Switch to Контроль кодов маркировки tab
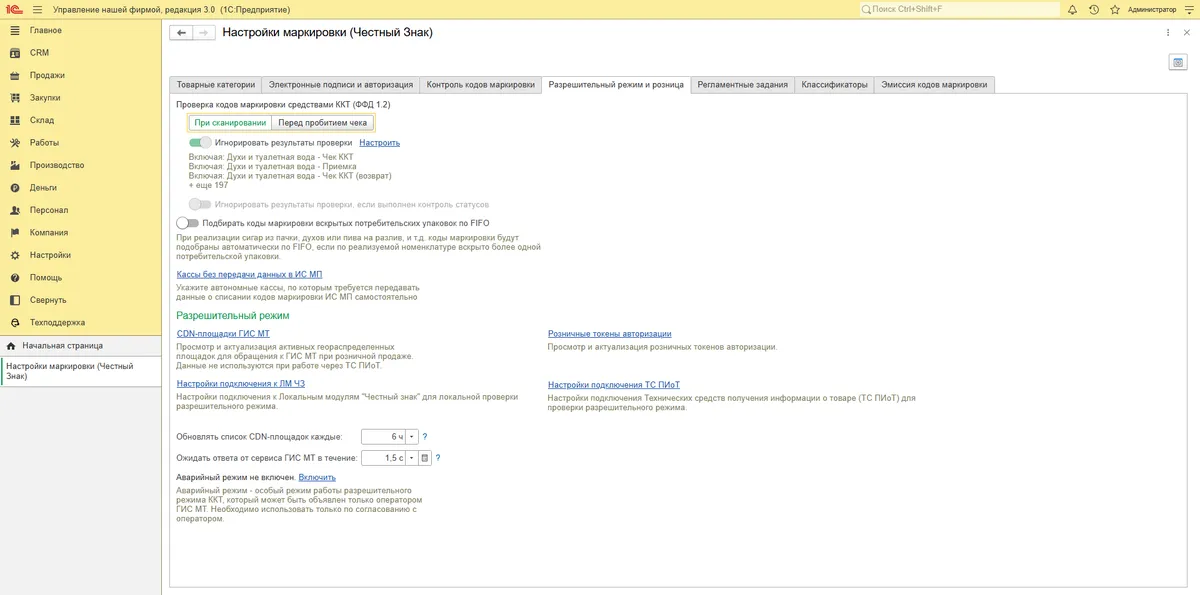The image size is (1200, 595). tap(480, 85)
